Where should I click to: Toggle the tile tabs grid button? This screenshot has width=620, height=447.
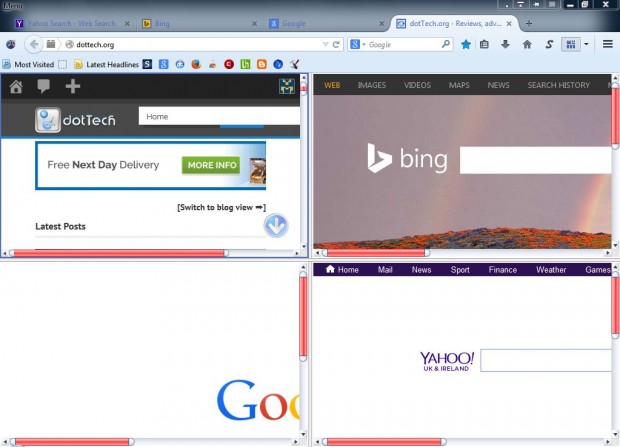[x=571, y=44]
